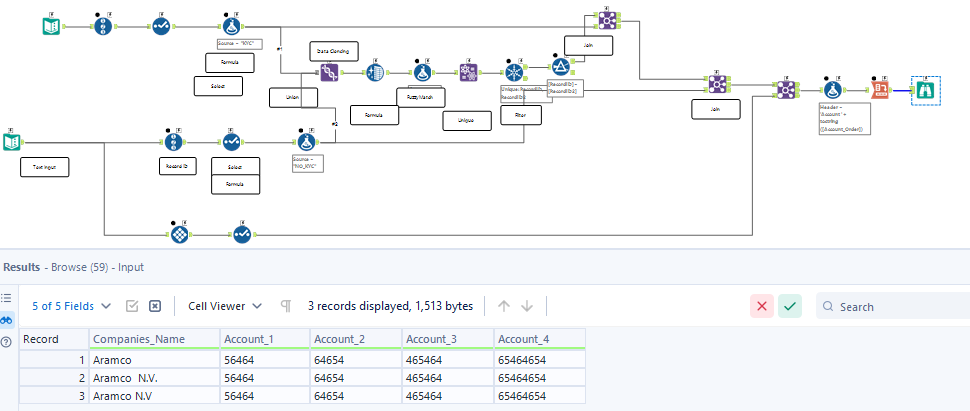Select the Join tool above second 'Join' comment

716,84
